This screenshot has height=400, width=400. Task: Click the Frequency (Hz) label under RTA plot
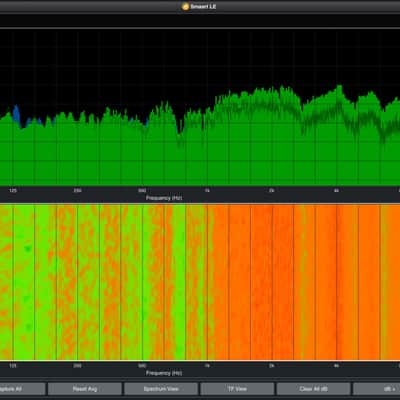tap(164, 198)
